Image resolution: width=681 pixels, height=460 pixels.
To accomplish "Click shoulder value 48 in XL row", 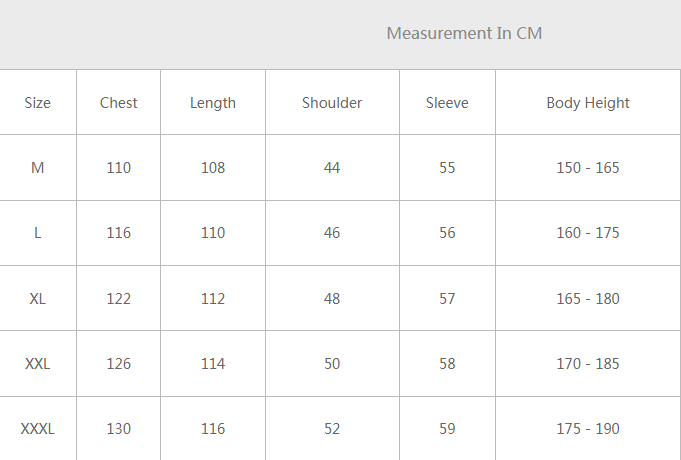I will 332,299.
